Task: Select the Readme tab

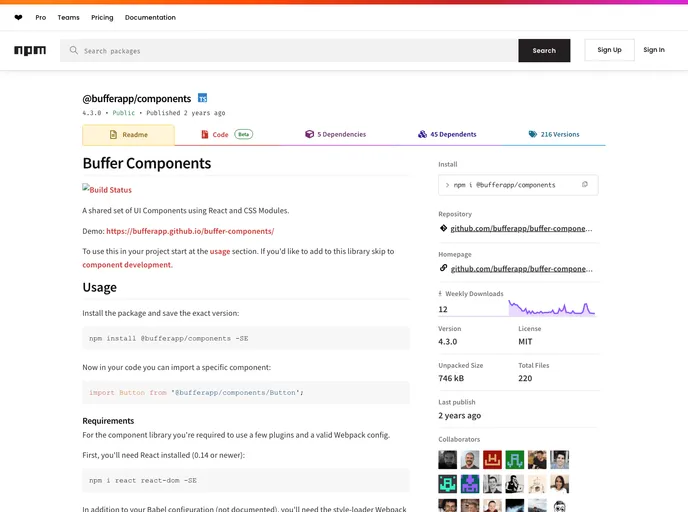Action: 129,135
